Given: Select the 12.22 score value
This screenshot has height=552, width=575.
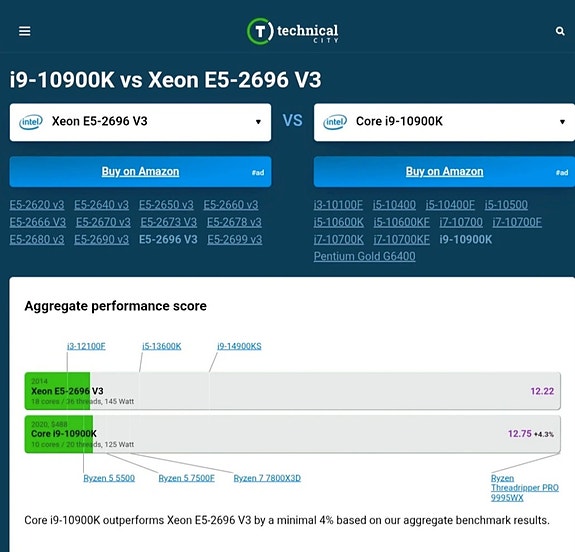Looking at the screenshot, I should 542,391.
